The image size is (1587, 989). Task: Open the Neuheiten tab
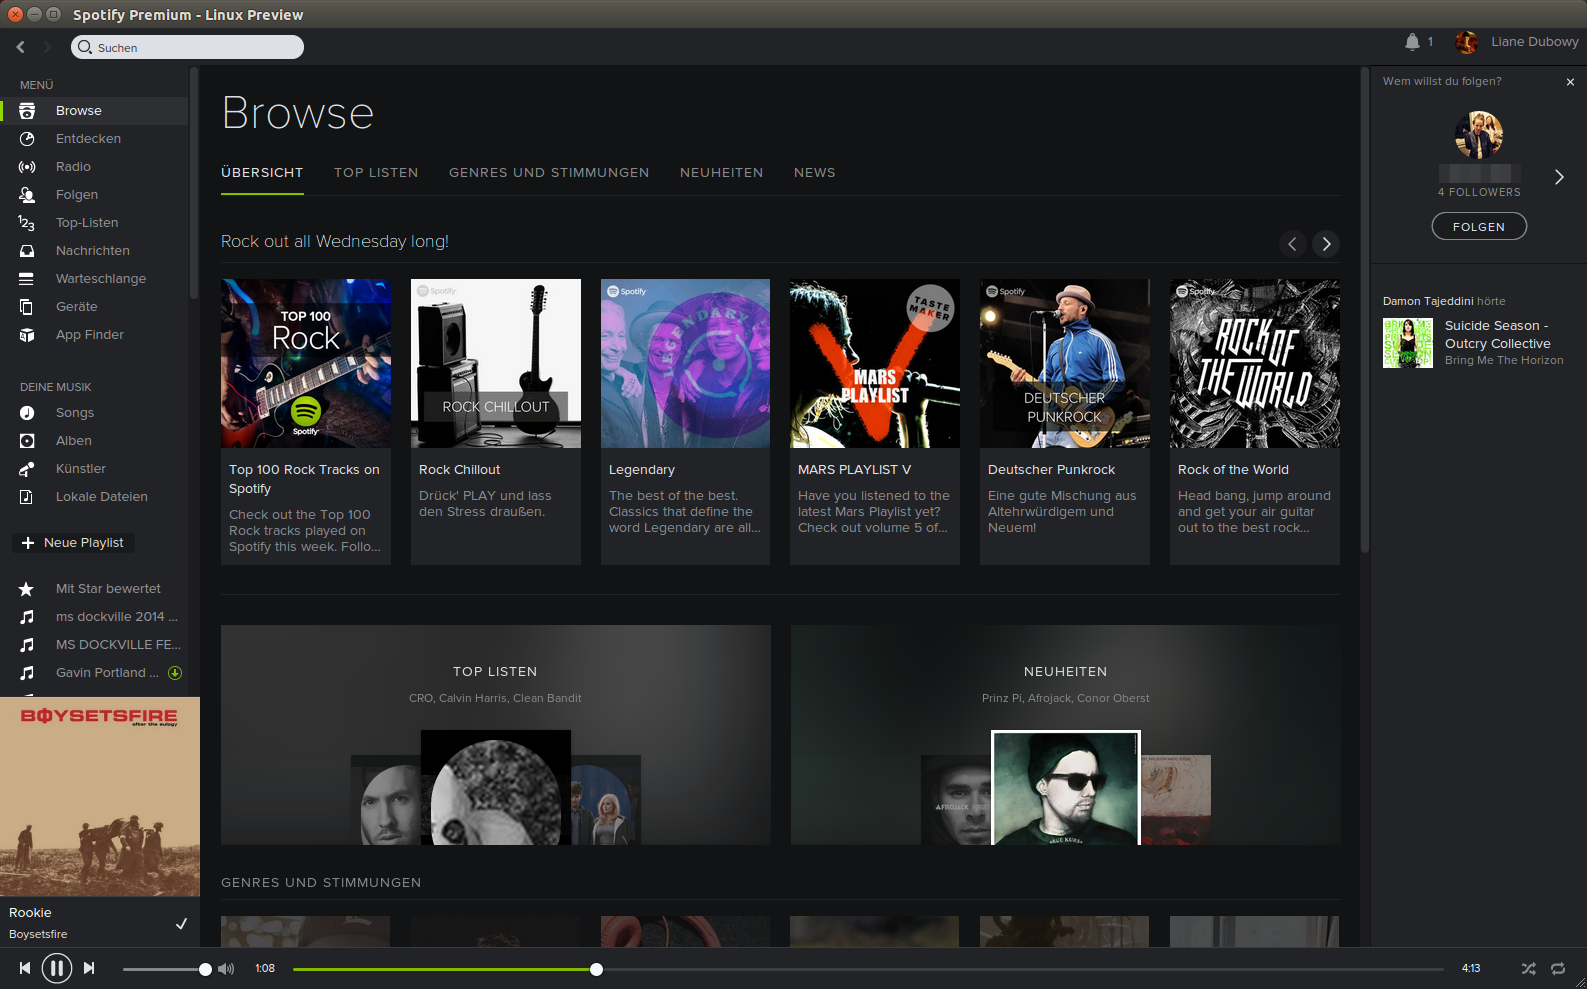pyautogui.click(x=722, y=173)
